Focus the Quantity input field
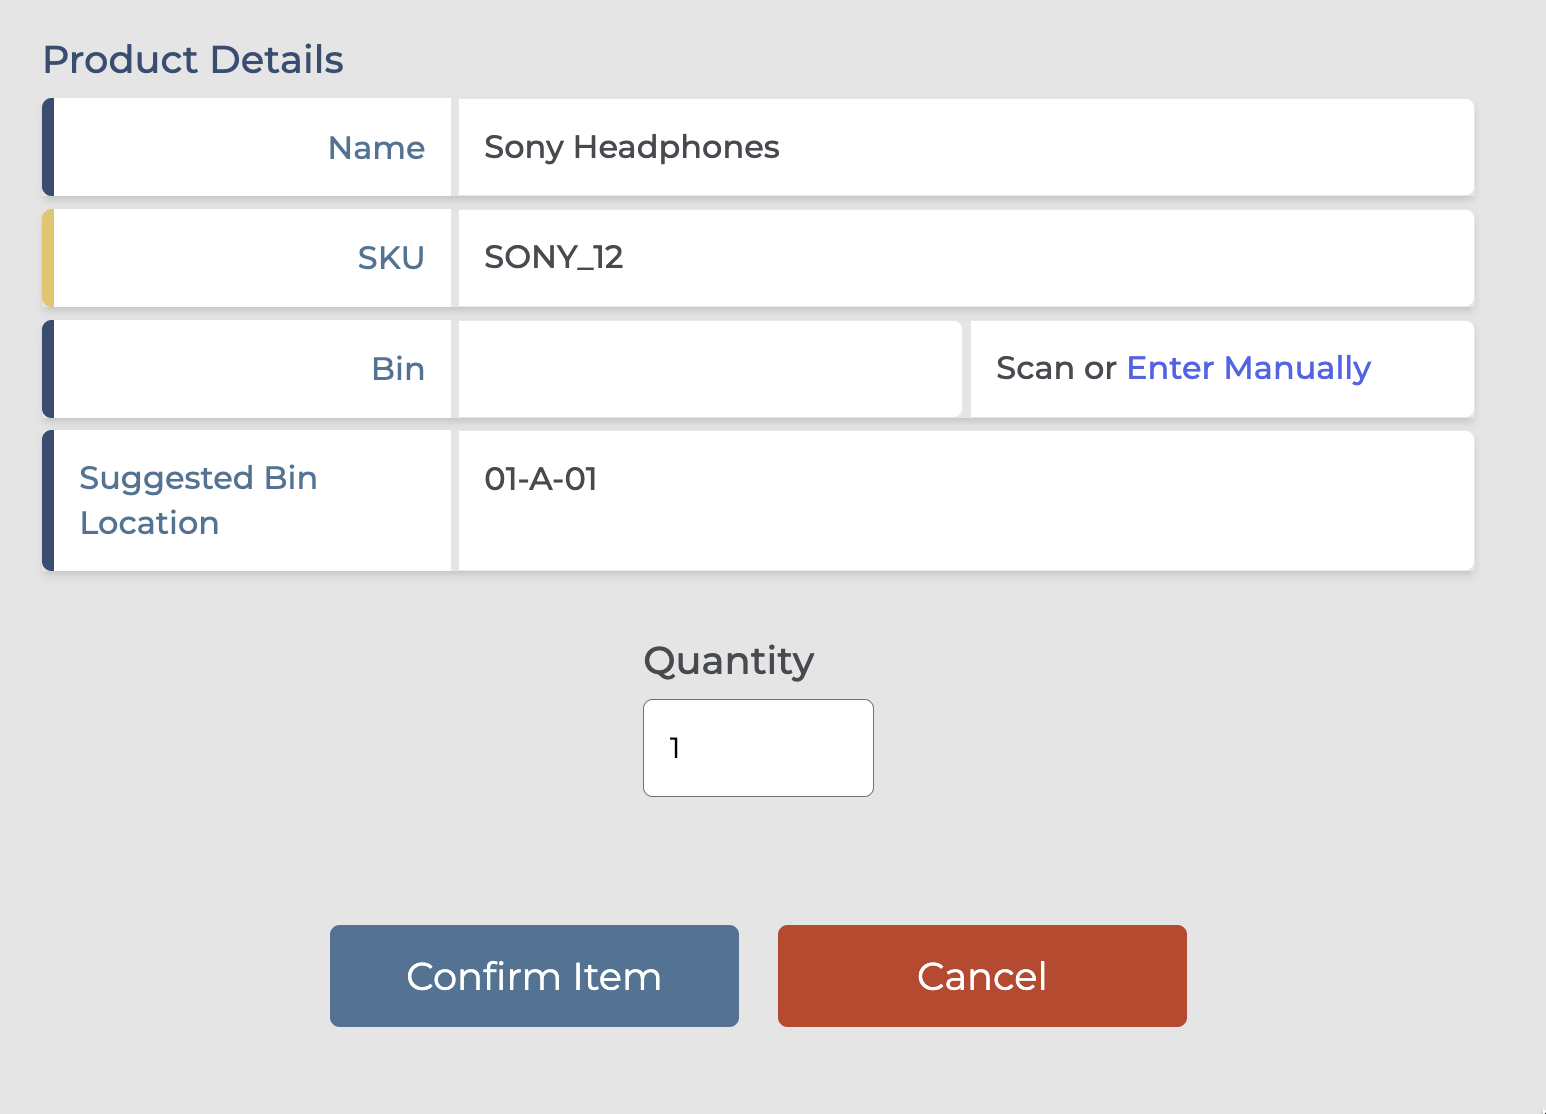 click(x=758, y=748)
